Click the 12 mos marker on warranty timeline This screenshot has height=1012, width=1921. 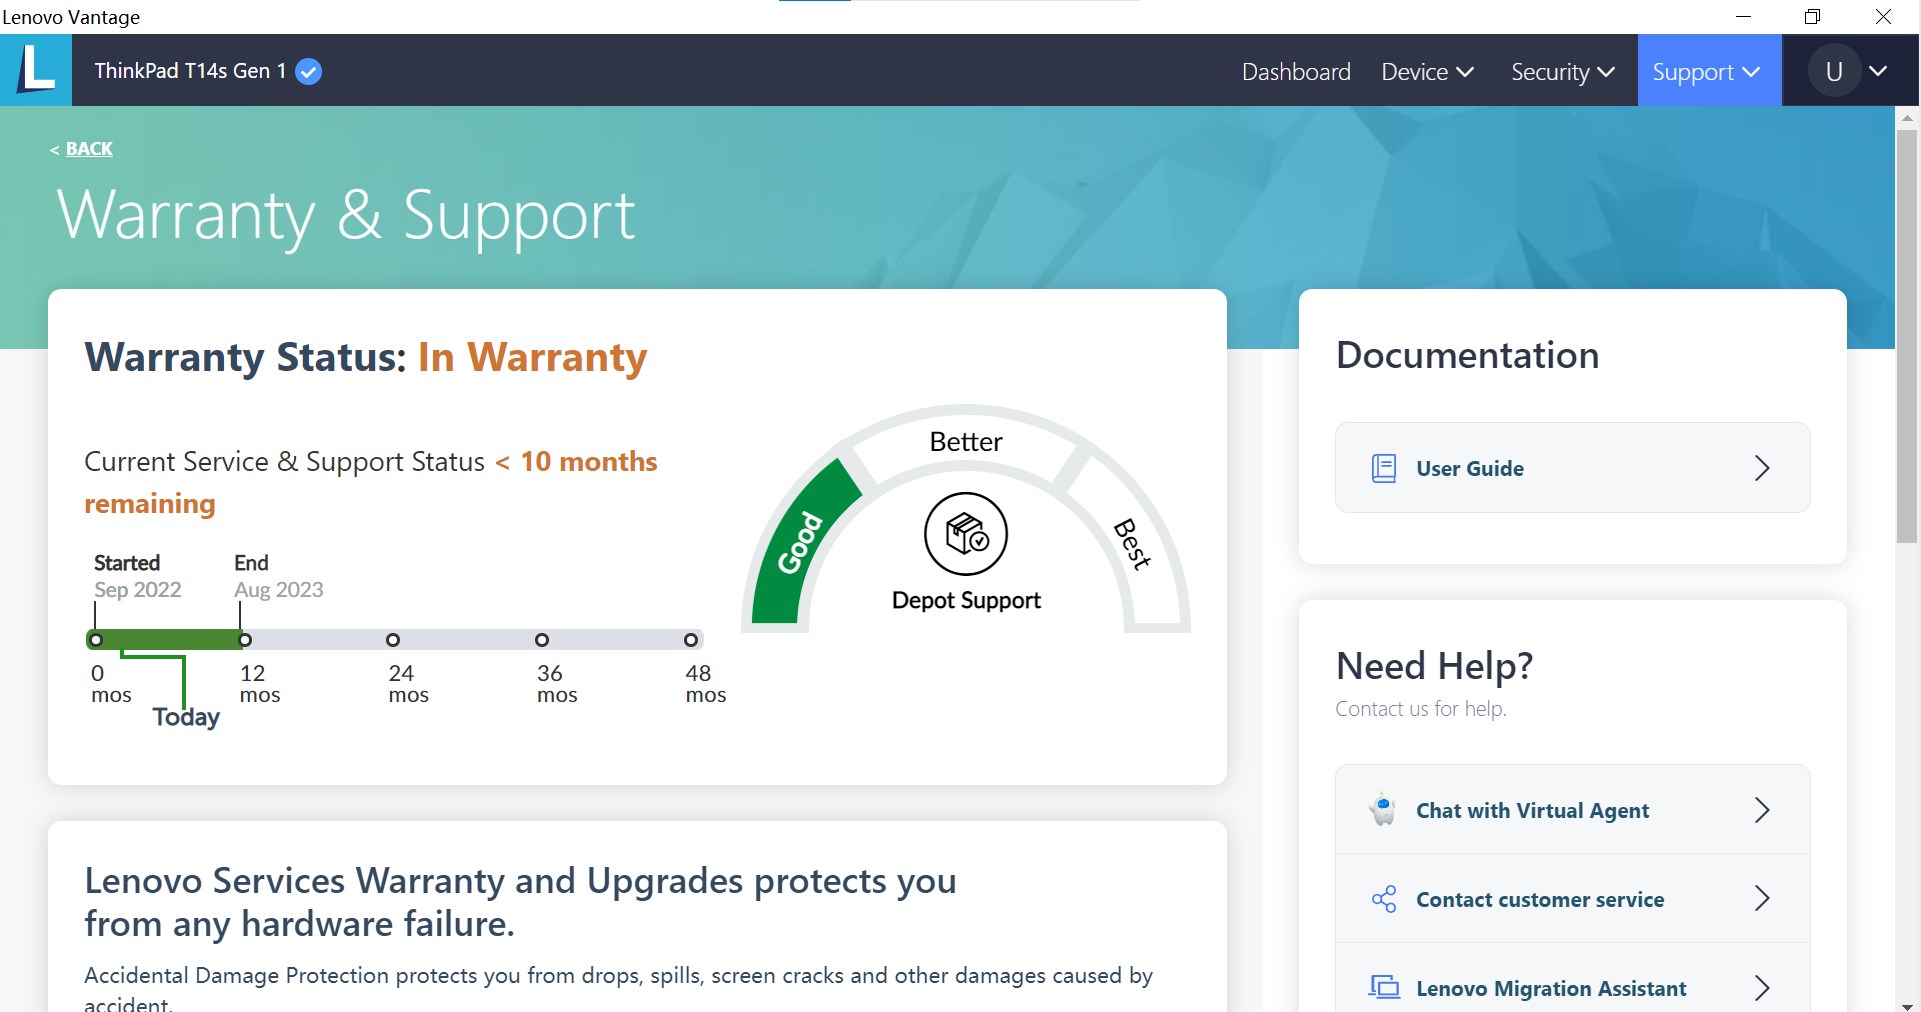(x=244, y=640)
